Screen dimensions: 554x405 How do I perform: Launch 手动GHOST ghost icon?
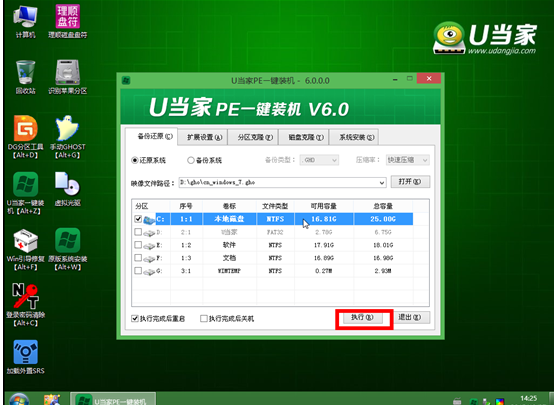pos(67,137)
